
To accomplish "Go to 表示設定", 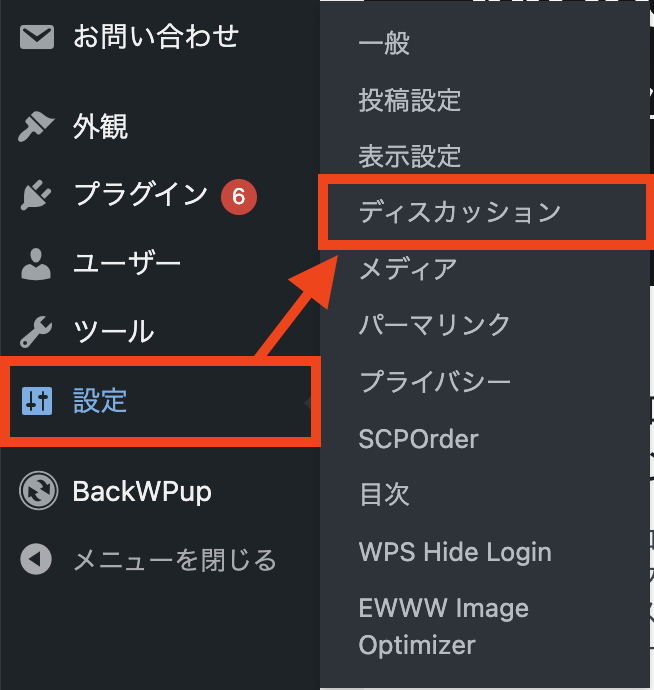I will [x=410, y=156].
